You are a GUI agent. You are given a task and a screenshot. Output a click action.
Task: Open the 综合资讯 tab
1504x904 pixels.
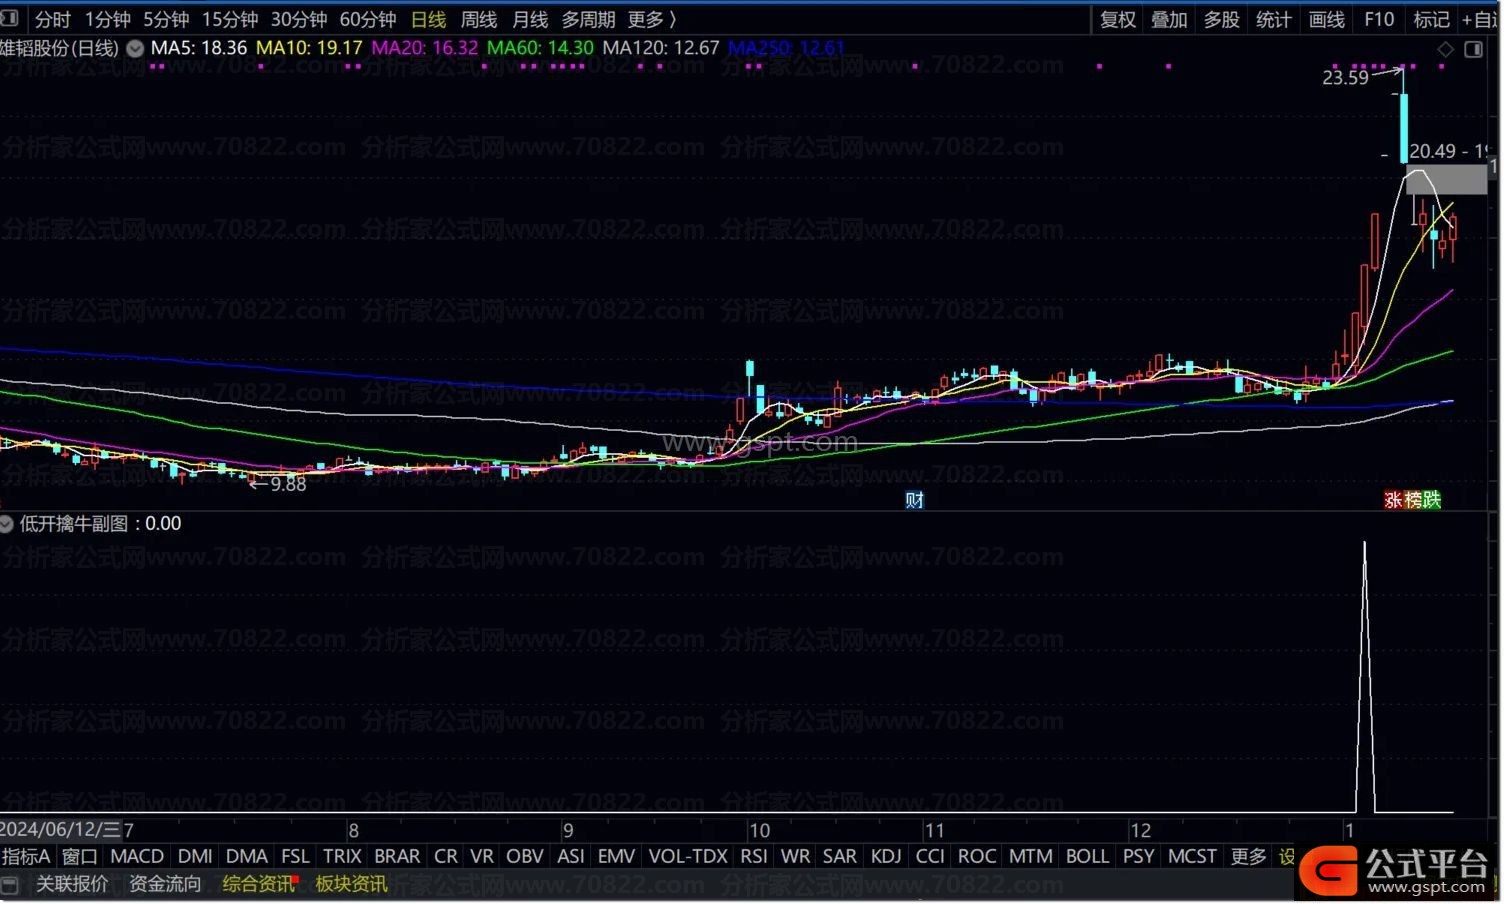[x=258, y=884]
